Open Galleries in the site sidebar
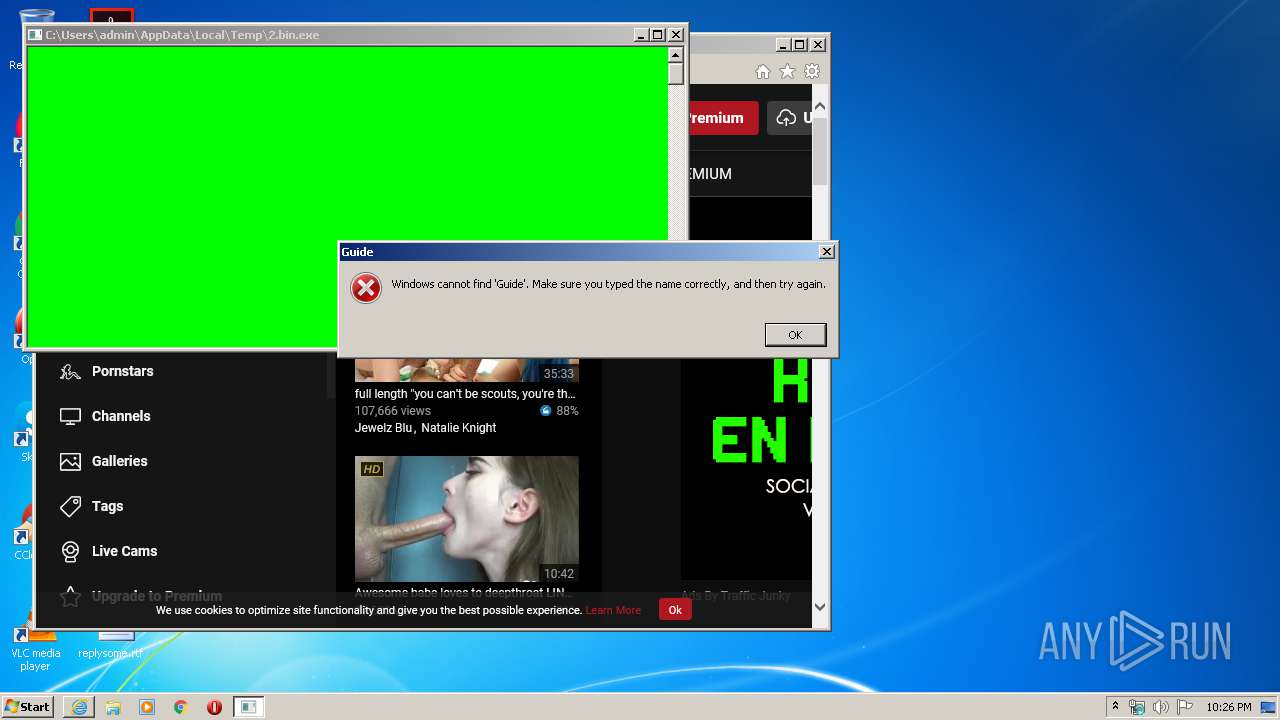 pyautogui.click(x=120, y=461)
